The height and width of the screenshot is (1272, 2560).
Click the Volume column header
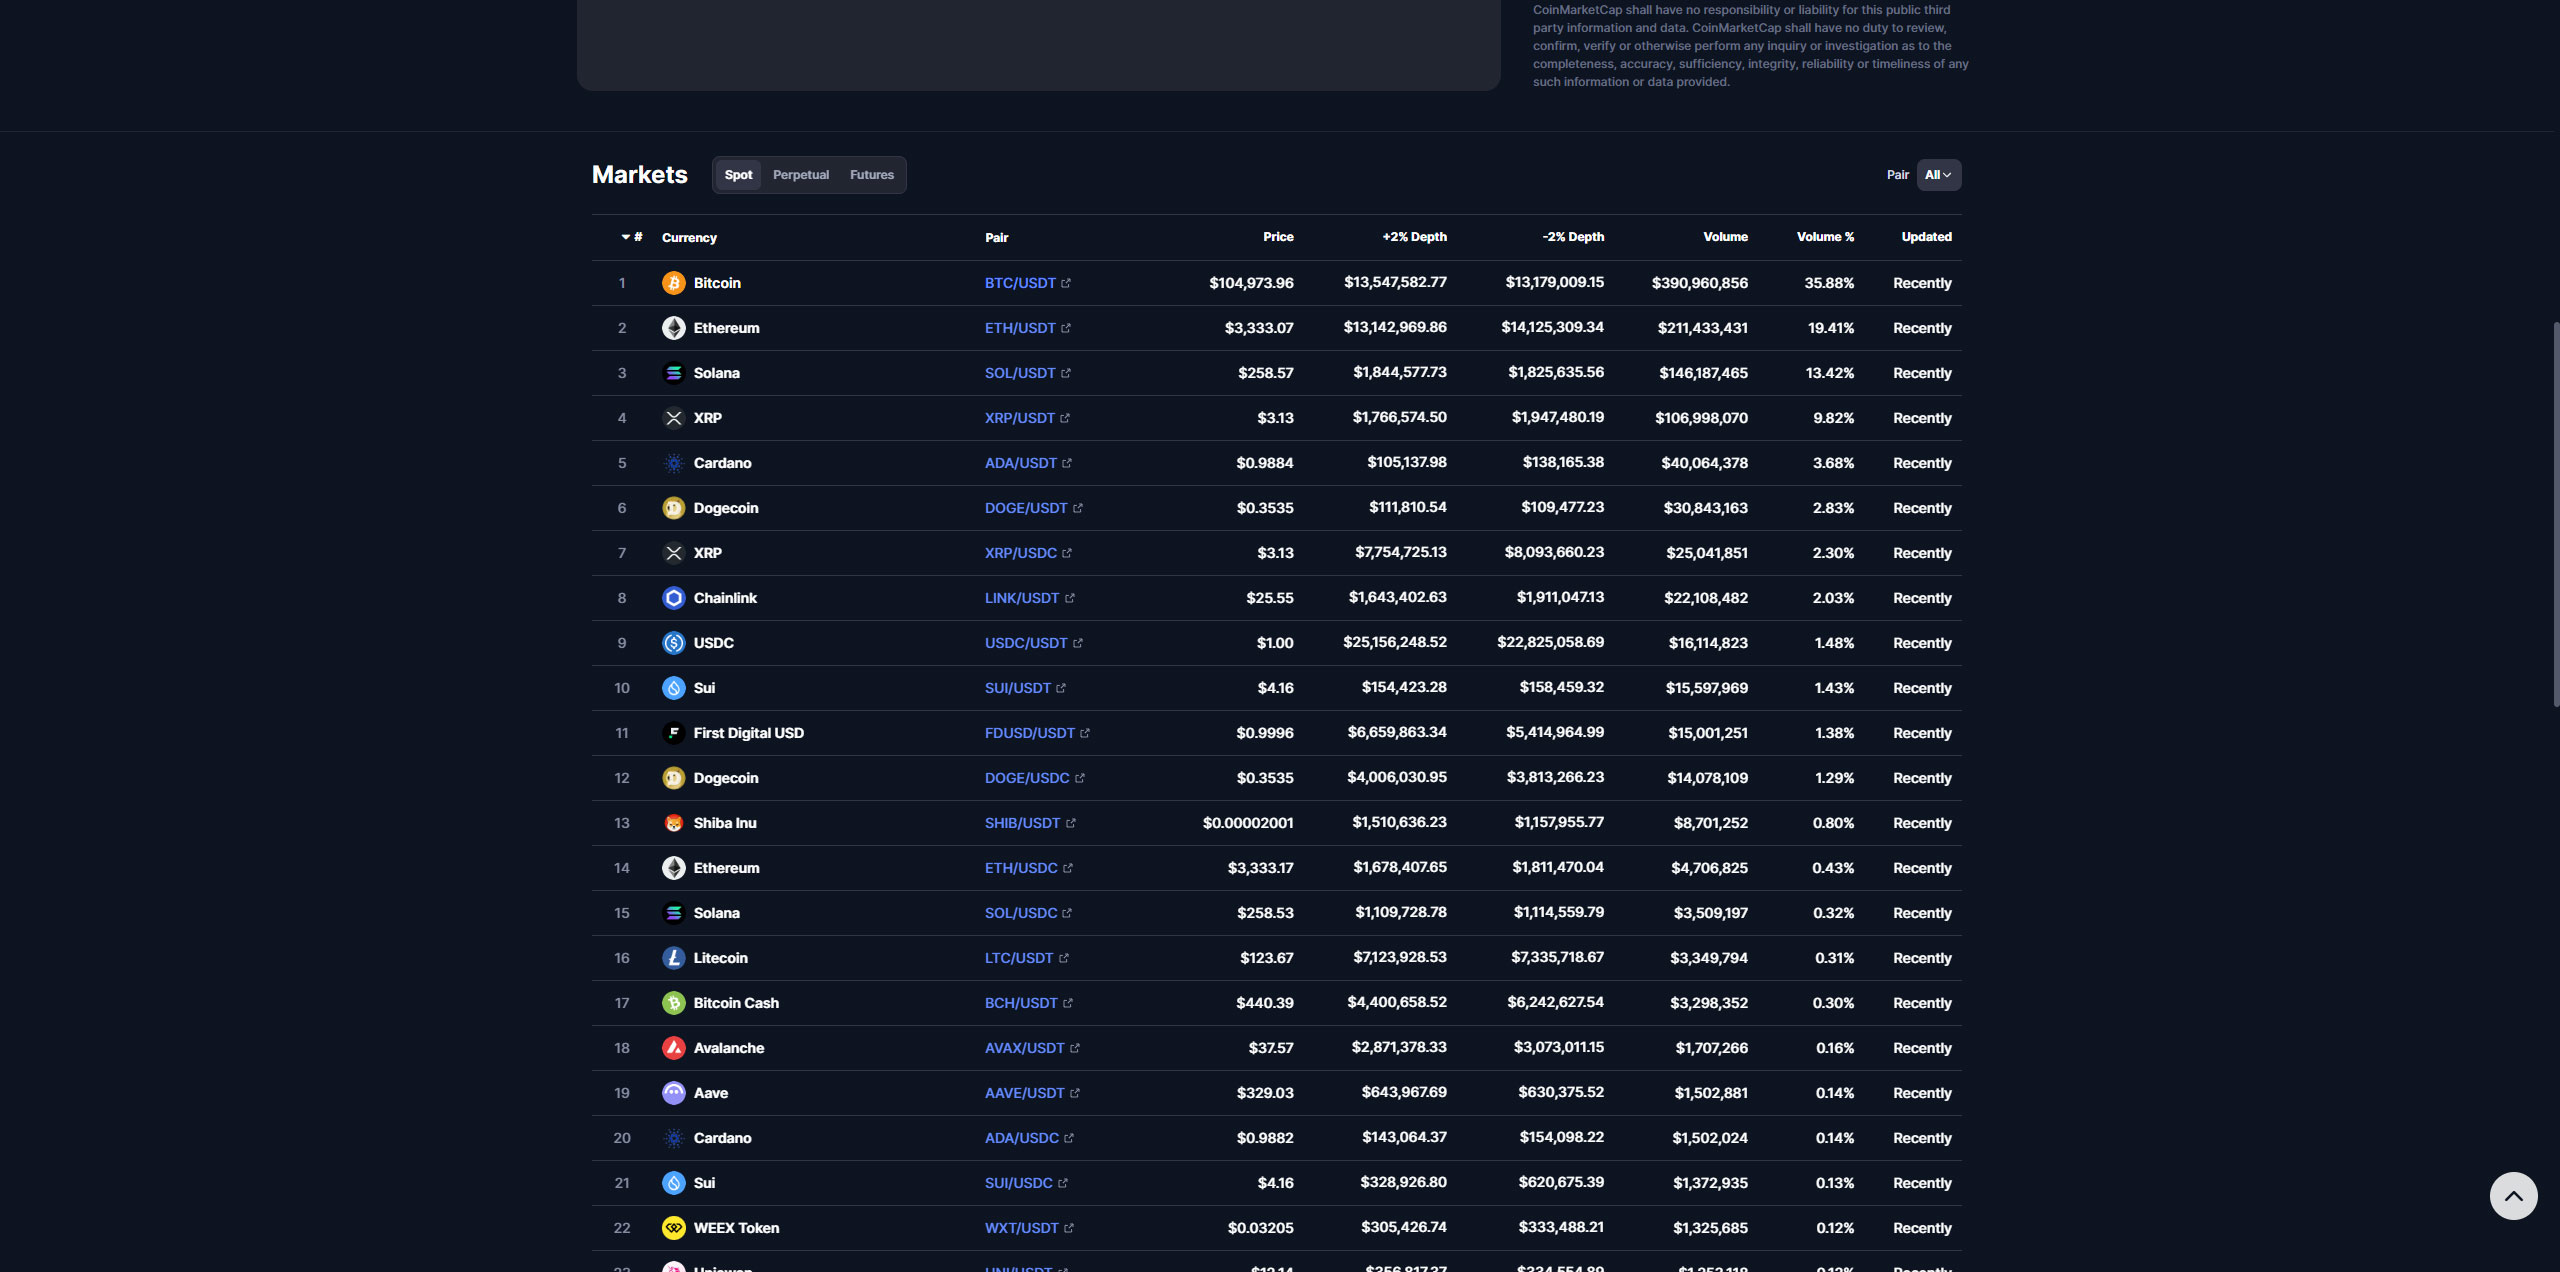1726,237
